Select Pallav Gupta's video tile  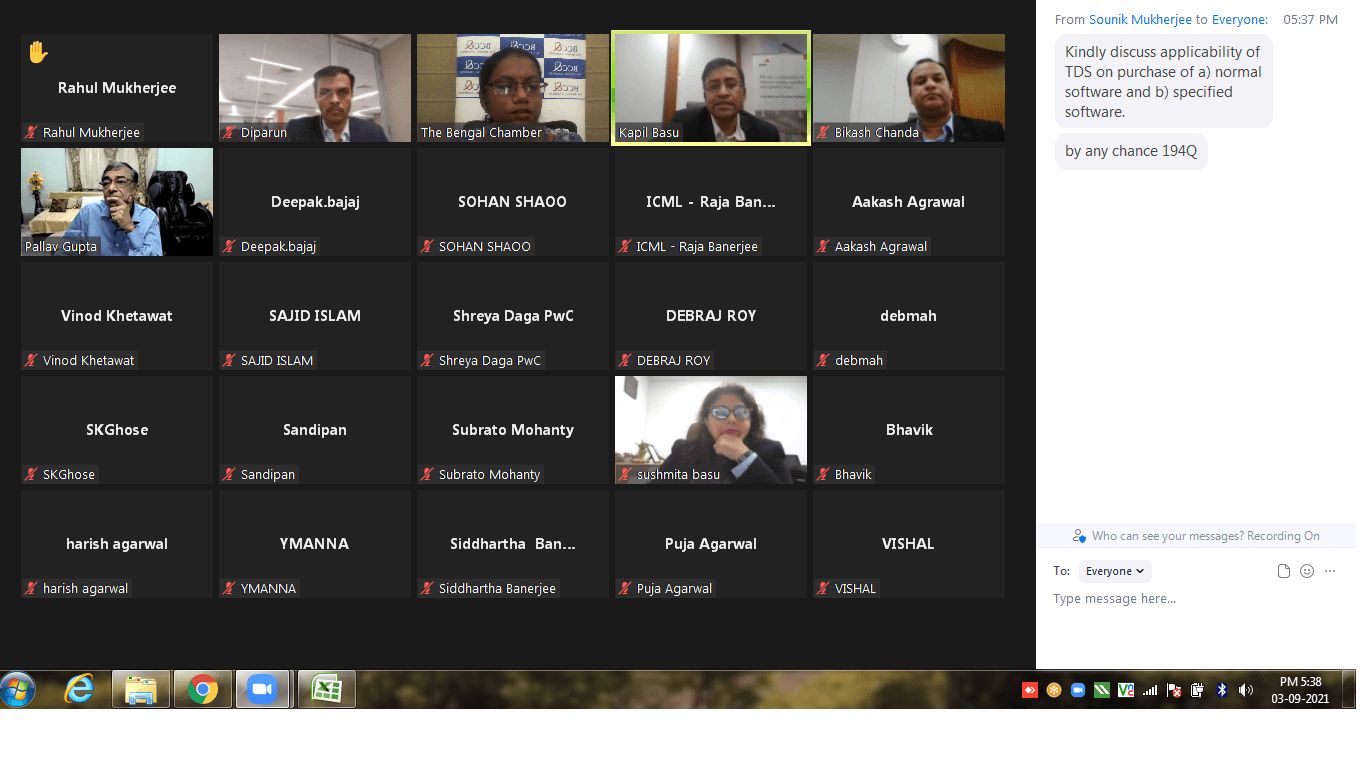[x=117, y=202]
